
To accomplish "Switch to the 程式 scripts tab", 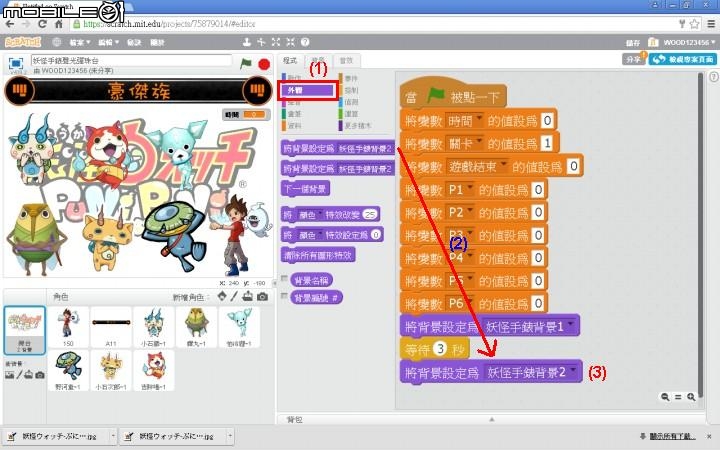I will [290, 60].
